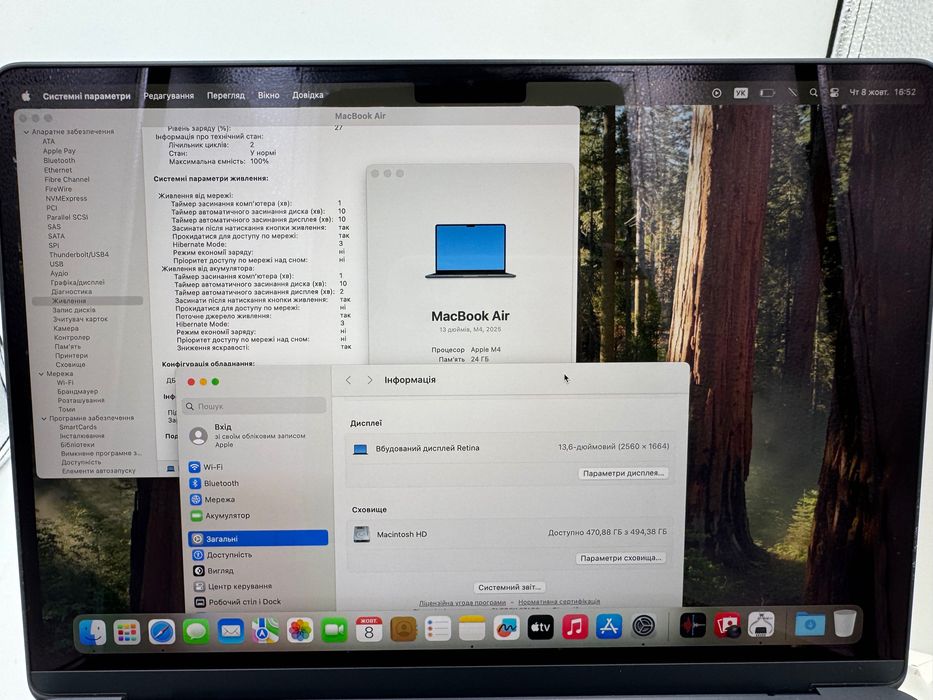Screen dimensions: 933x700
Task: Open System Information chip icon in Dock
Action: tap(761, 624)
